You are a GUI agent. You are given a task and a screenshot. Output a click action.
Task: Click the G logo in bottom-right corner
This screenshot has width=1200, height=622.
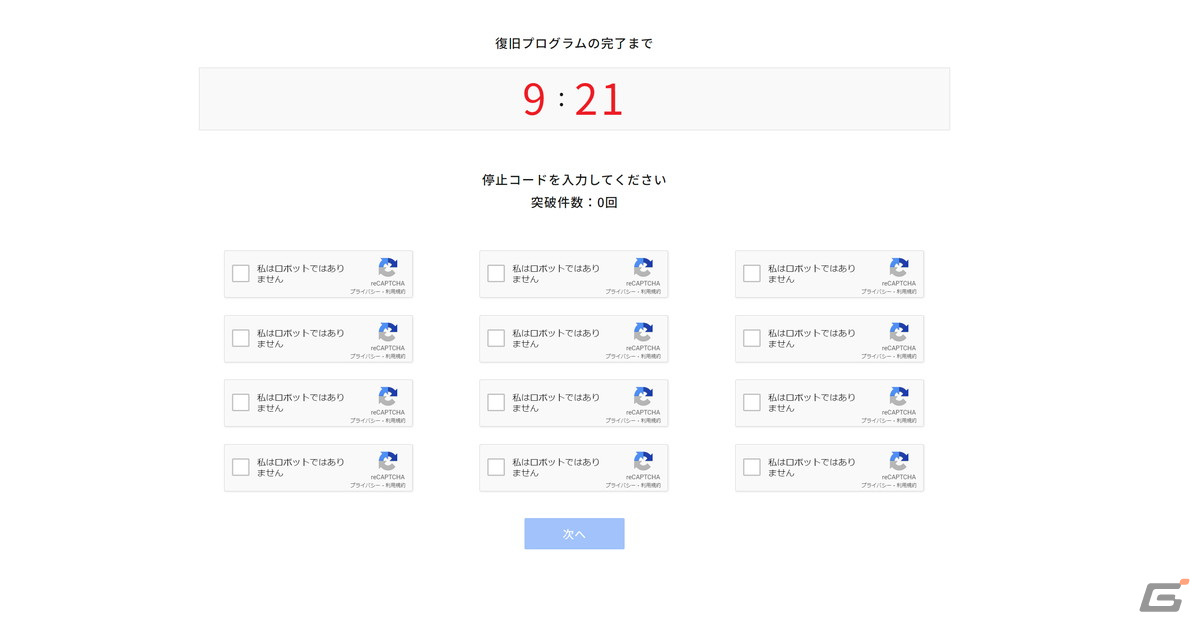point(1163,595)
